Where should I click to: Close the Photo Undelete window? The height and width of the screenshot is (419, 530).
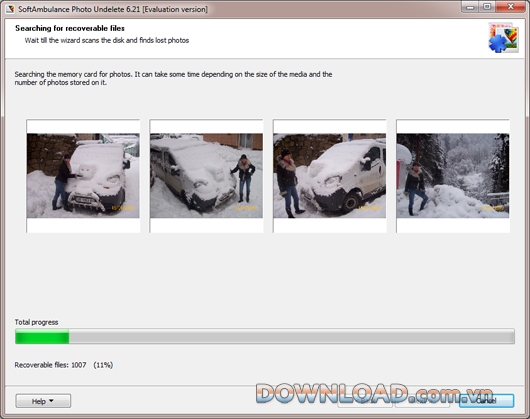510,7
